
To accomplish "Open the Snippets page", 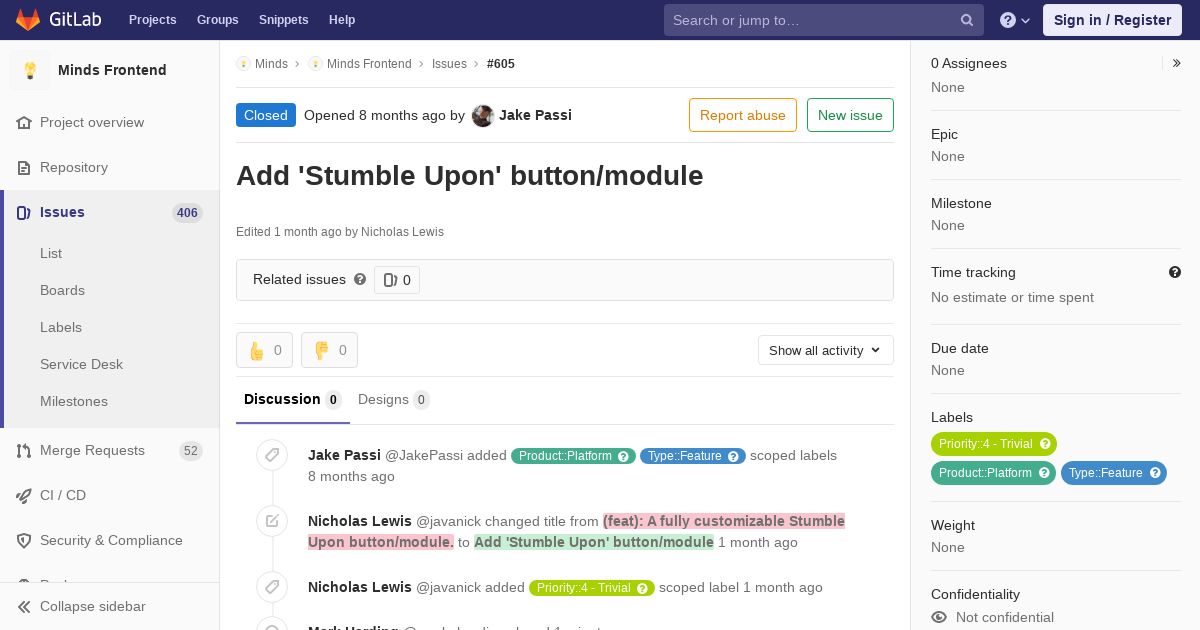I will coord(284,20).
